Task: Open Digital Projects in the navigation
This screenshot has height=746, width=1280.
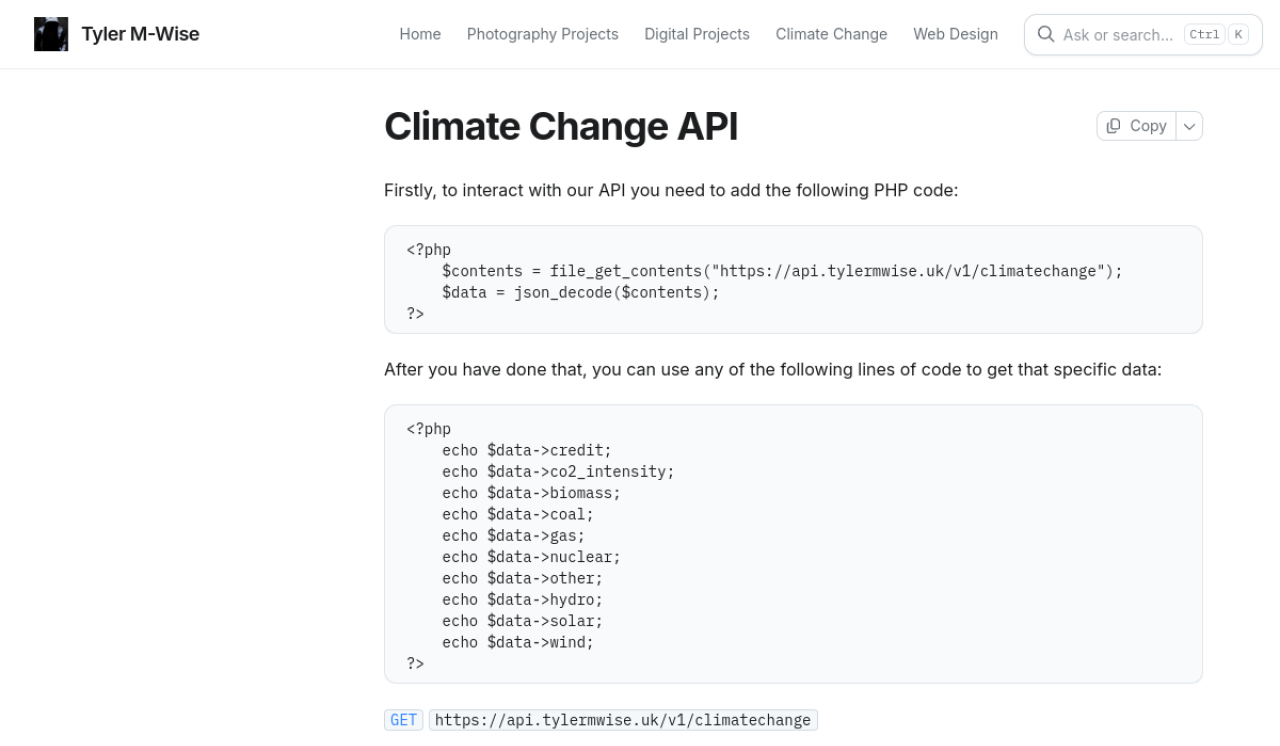Action: 696,34
